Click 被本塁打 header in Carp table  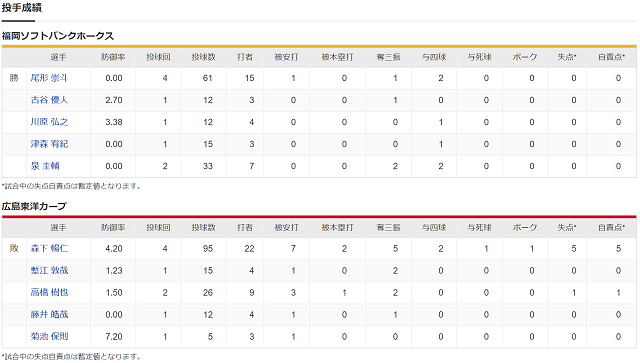338,227
